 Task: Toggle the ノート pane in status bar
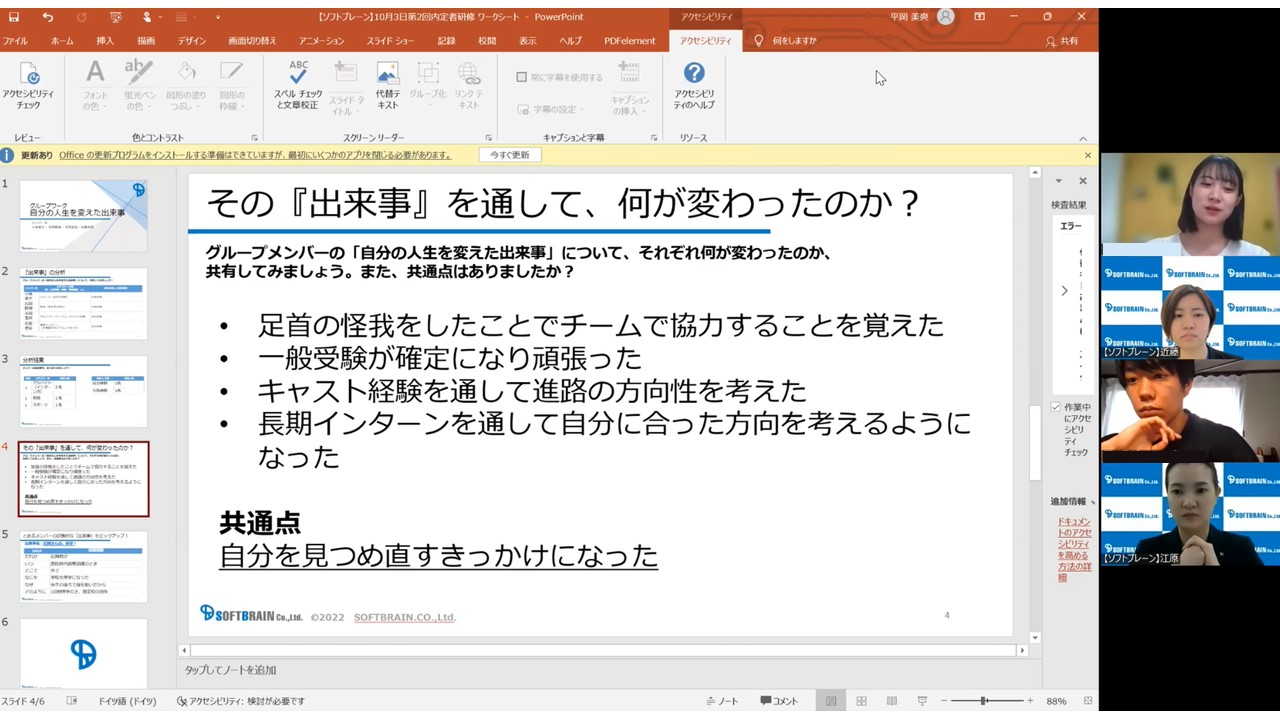722,701
